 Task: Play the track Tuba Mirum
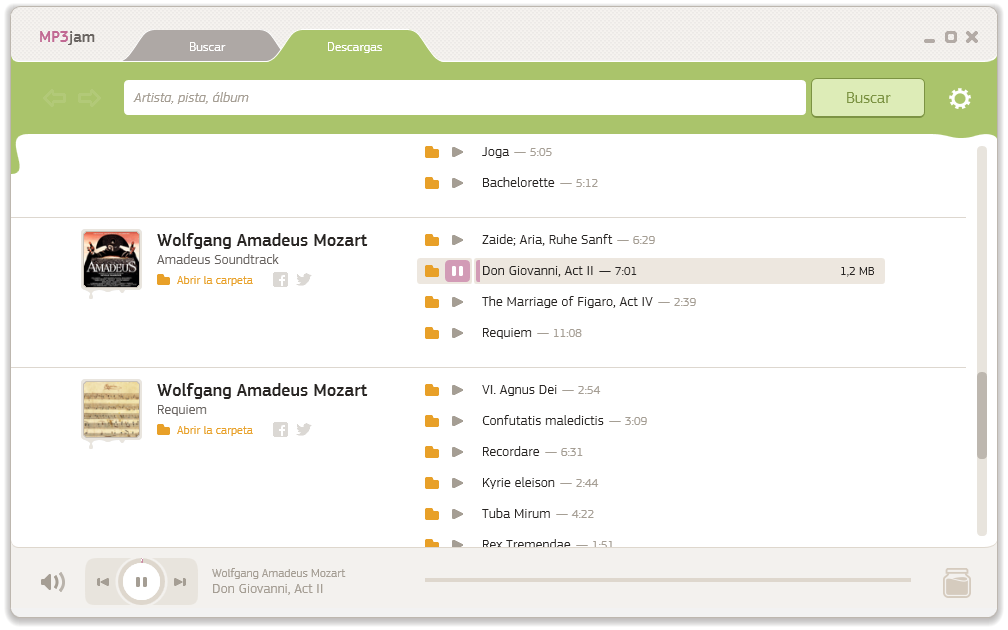tap(458, 513)
